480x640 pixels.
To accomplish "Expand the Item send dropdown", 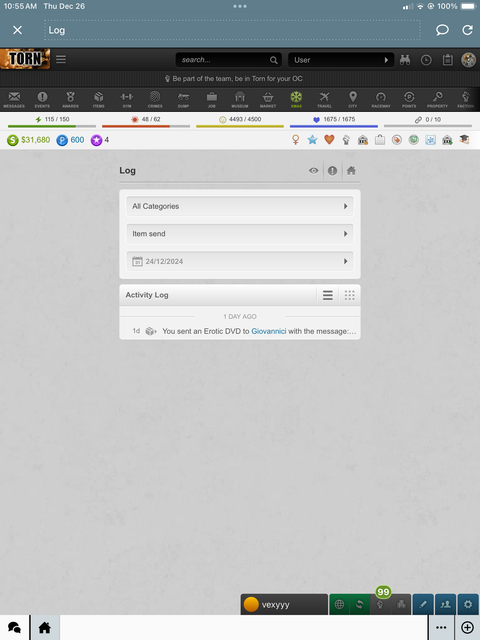I will (240, 234).
